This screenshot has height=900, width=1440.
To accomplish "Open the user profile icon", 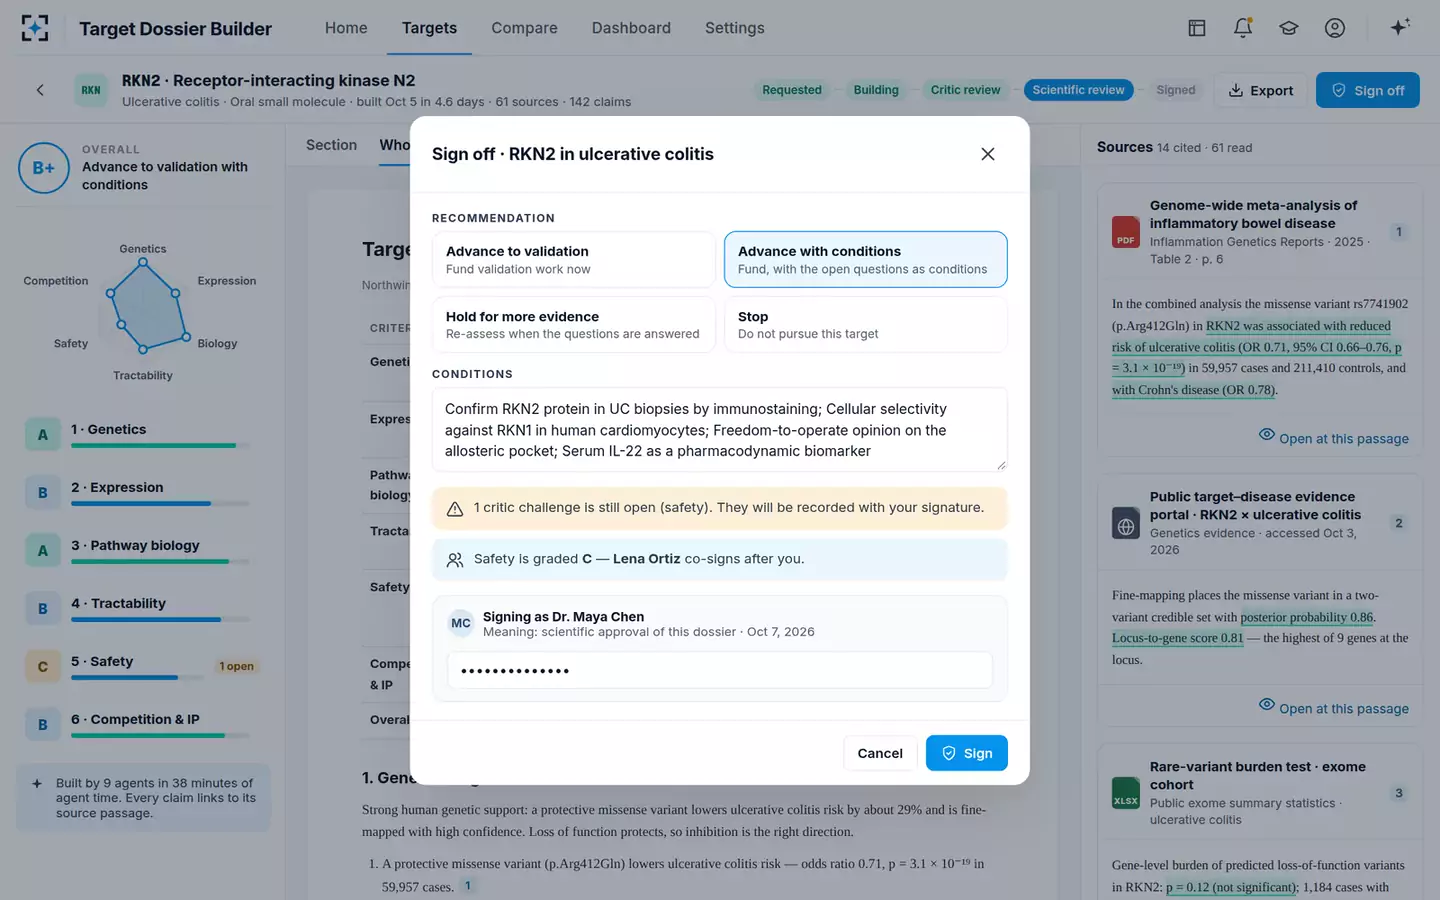I will coord(1335,28).
